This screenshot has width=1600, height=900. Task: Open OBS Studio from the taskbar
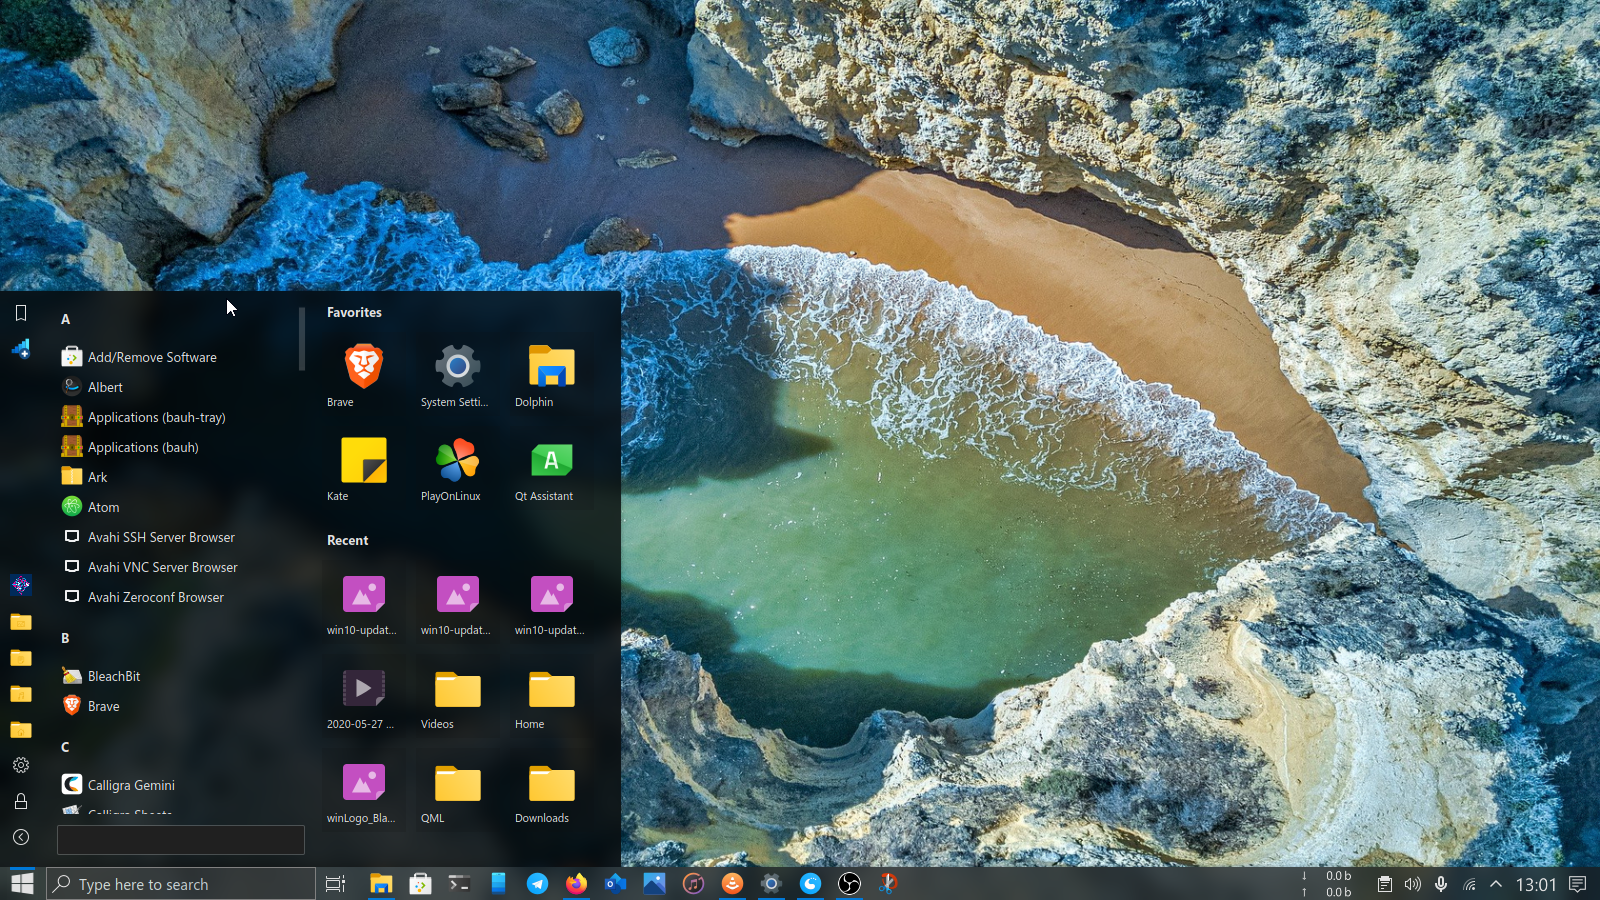pyautogui.click(x=849, y=884)
